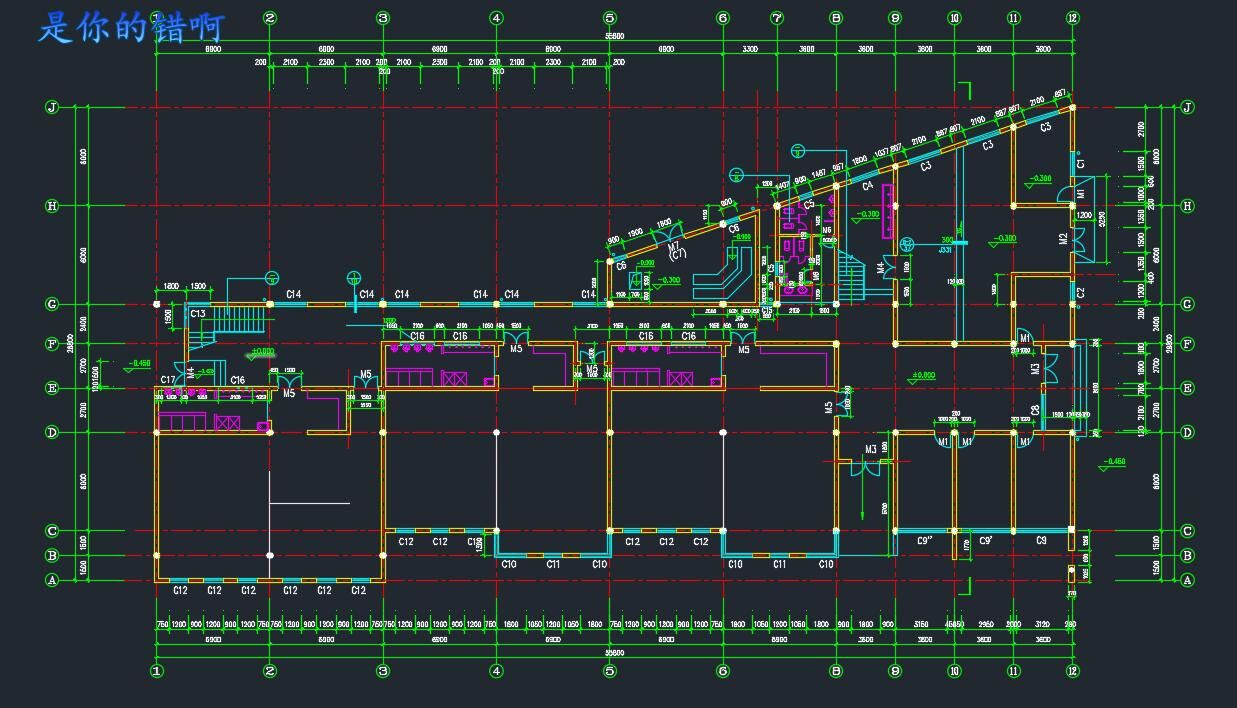
Task: Click the C9' window label
Action: [x=985, y=541]
